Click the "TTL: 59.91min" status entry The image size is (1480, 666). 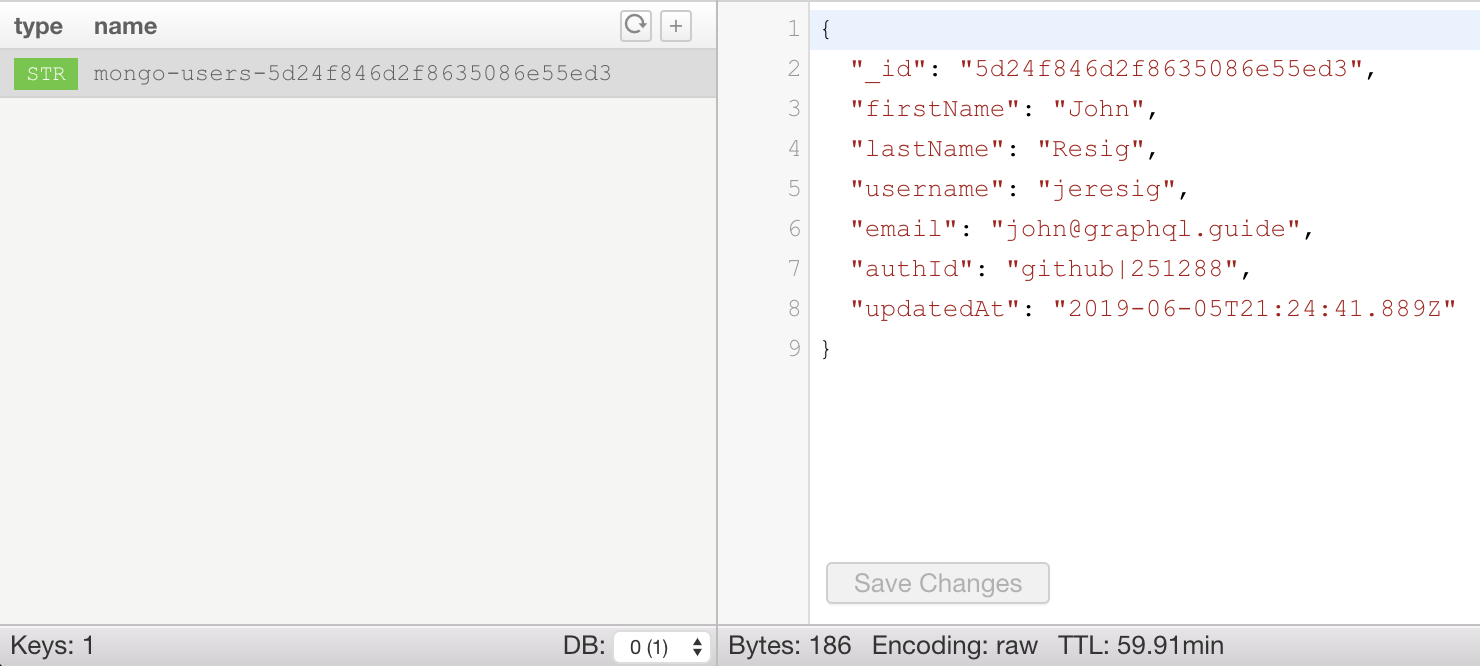[x=1141, y=646]
